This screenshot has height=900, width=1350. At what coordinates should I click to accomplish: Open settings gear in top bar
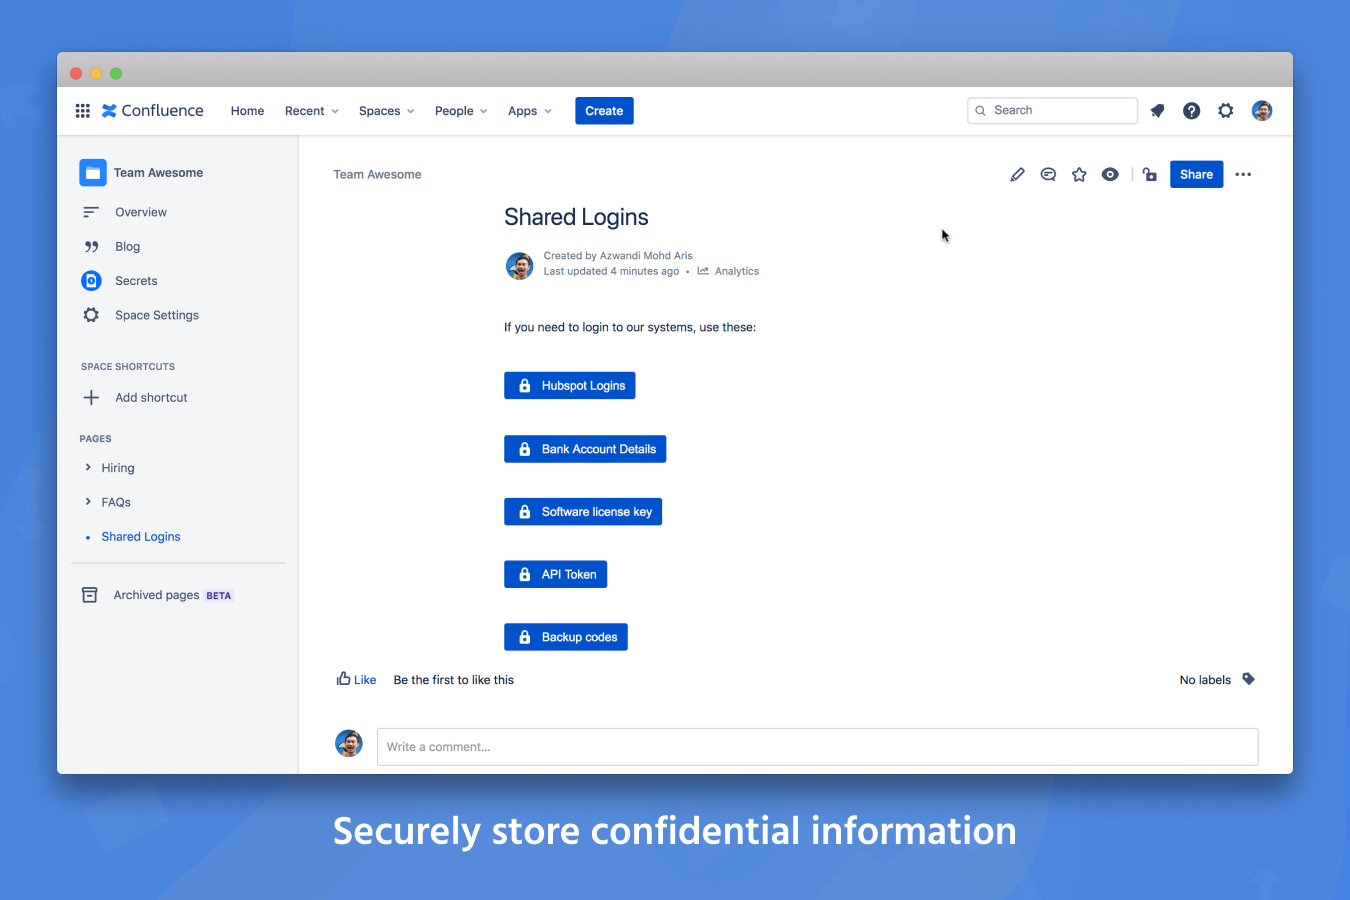click(x=1226, y=111)
